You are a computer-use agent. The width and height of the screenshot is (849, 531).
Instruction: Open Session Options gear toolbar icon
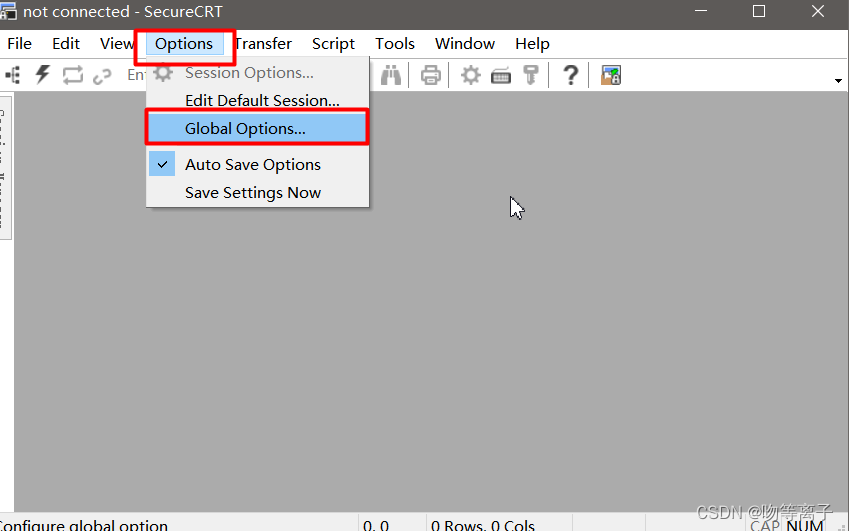click(471, 75)
